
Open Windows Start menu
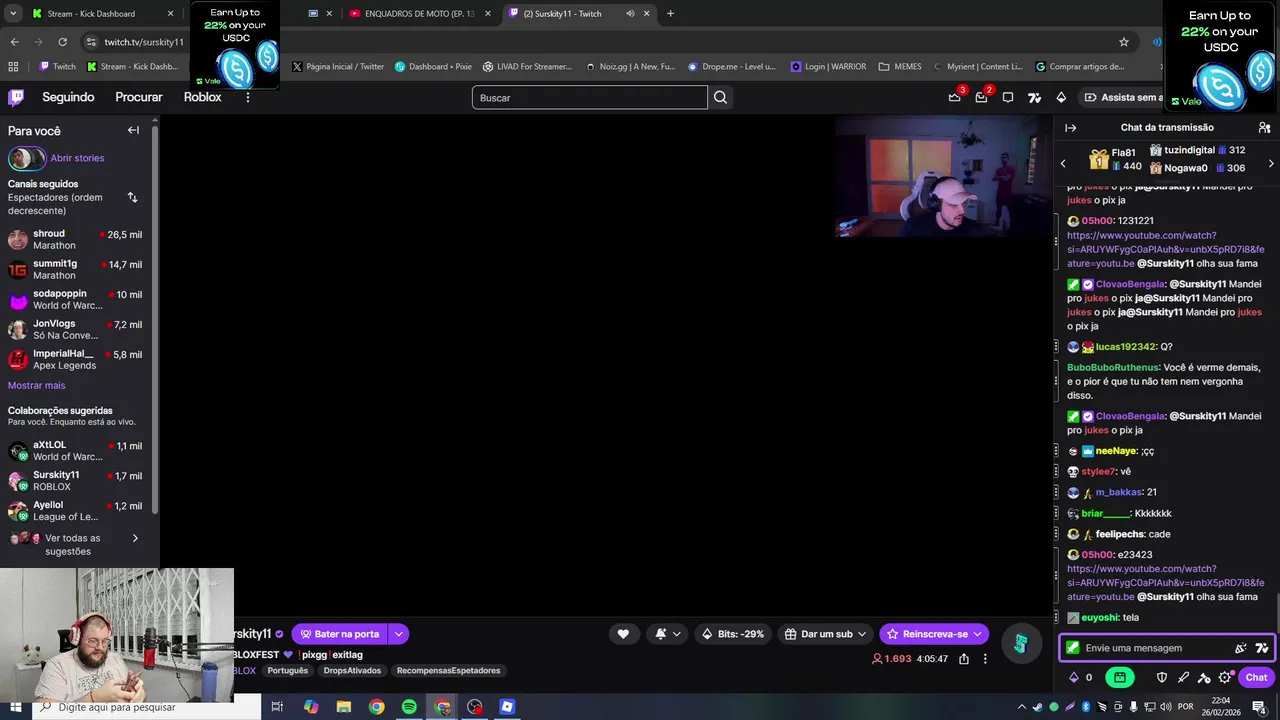pos(15,707)
